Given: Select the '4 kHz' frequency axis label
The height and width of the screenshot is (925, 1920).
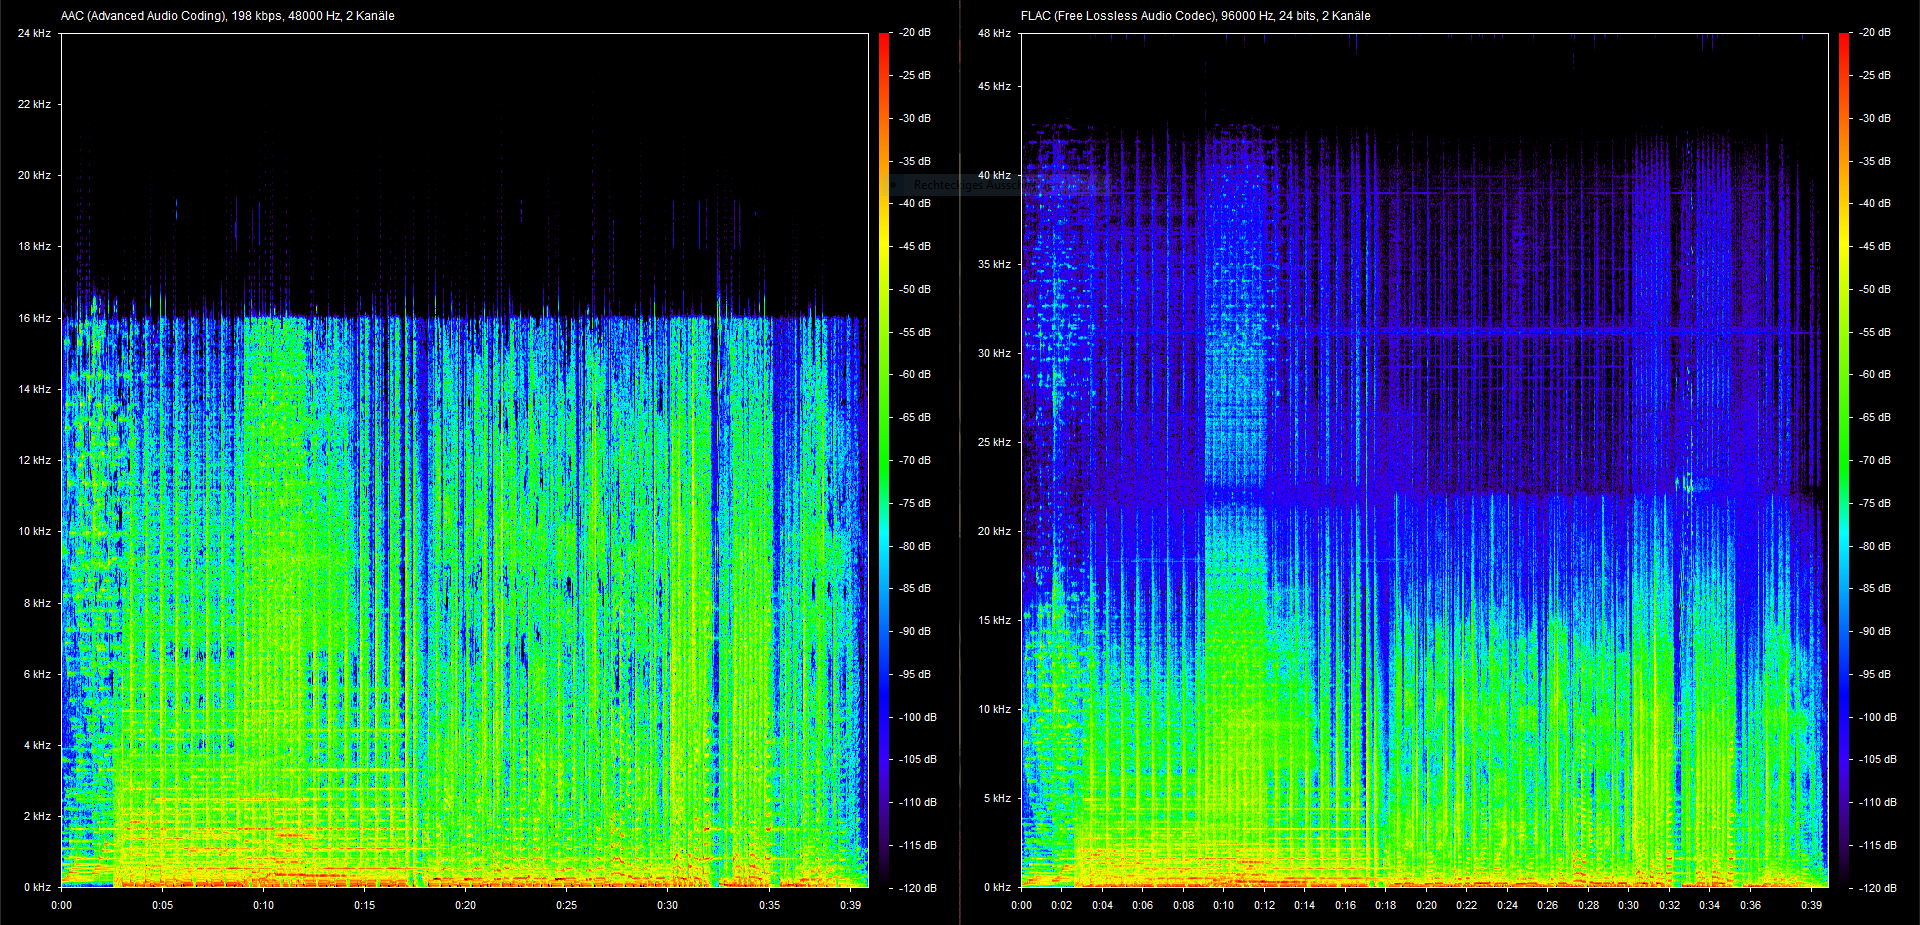Looking at the screenshot, I should coord(37,745).
